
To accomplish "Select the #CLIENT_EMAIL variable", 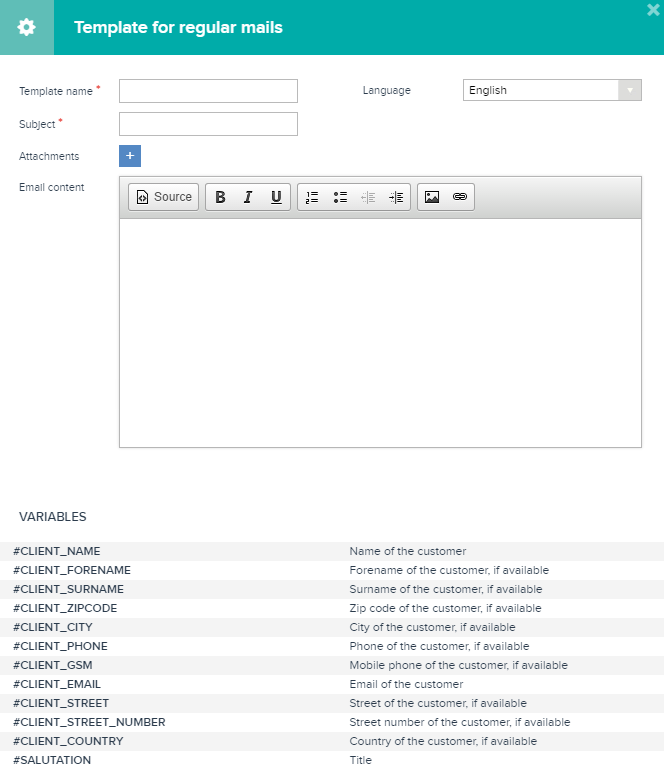I will pyautogui.click(x=57, y=684).
